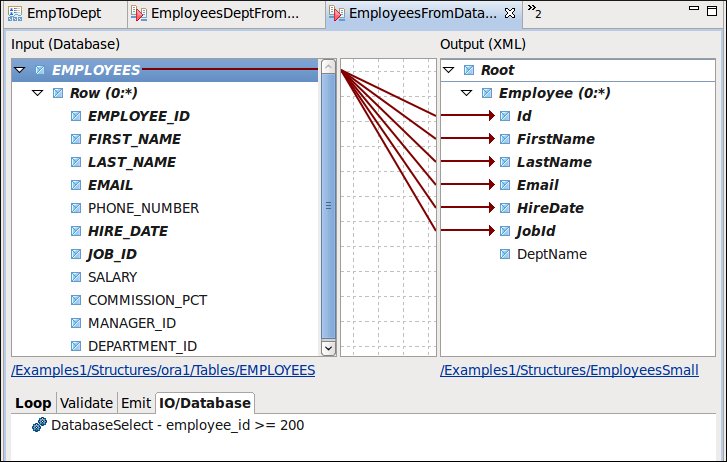Click the LAST_NAME field icon

[76, 162]
